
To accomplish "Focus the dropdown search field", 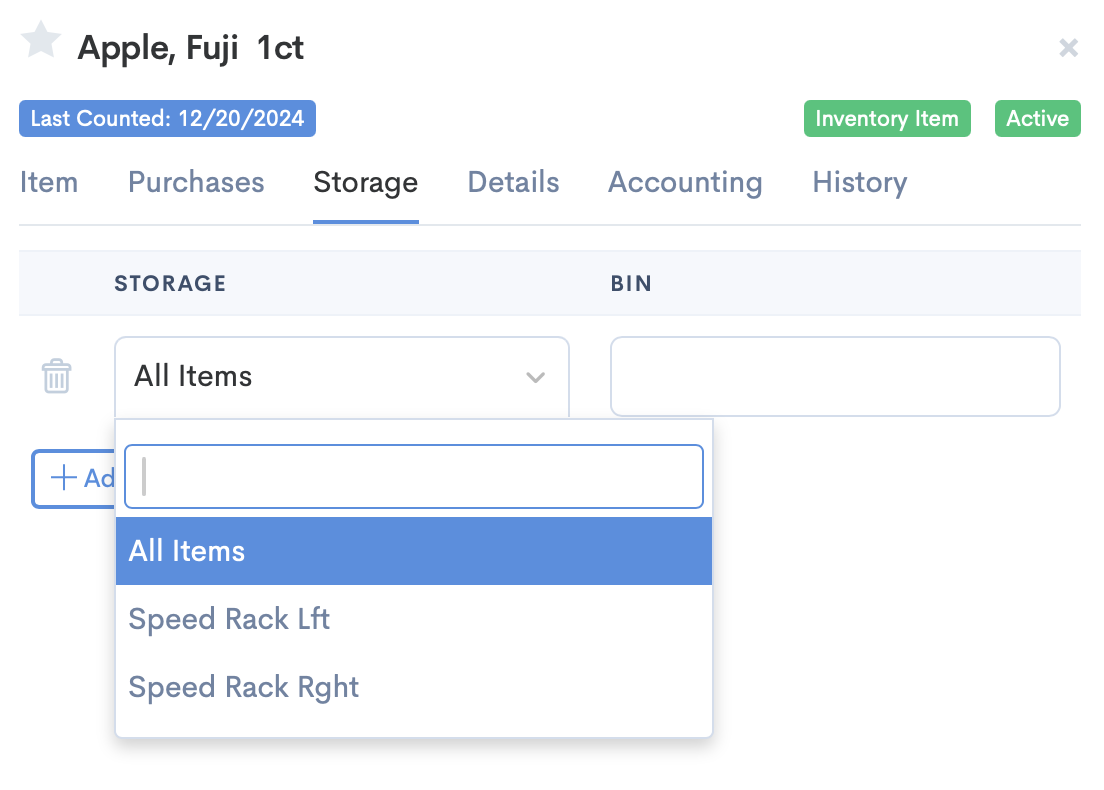I will [x=414, y=476].
